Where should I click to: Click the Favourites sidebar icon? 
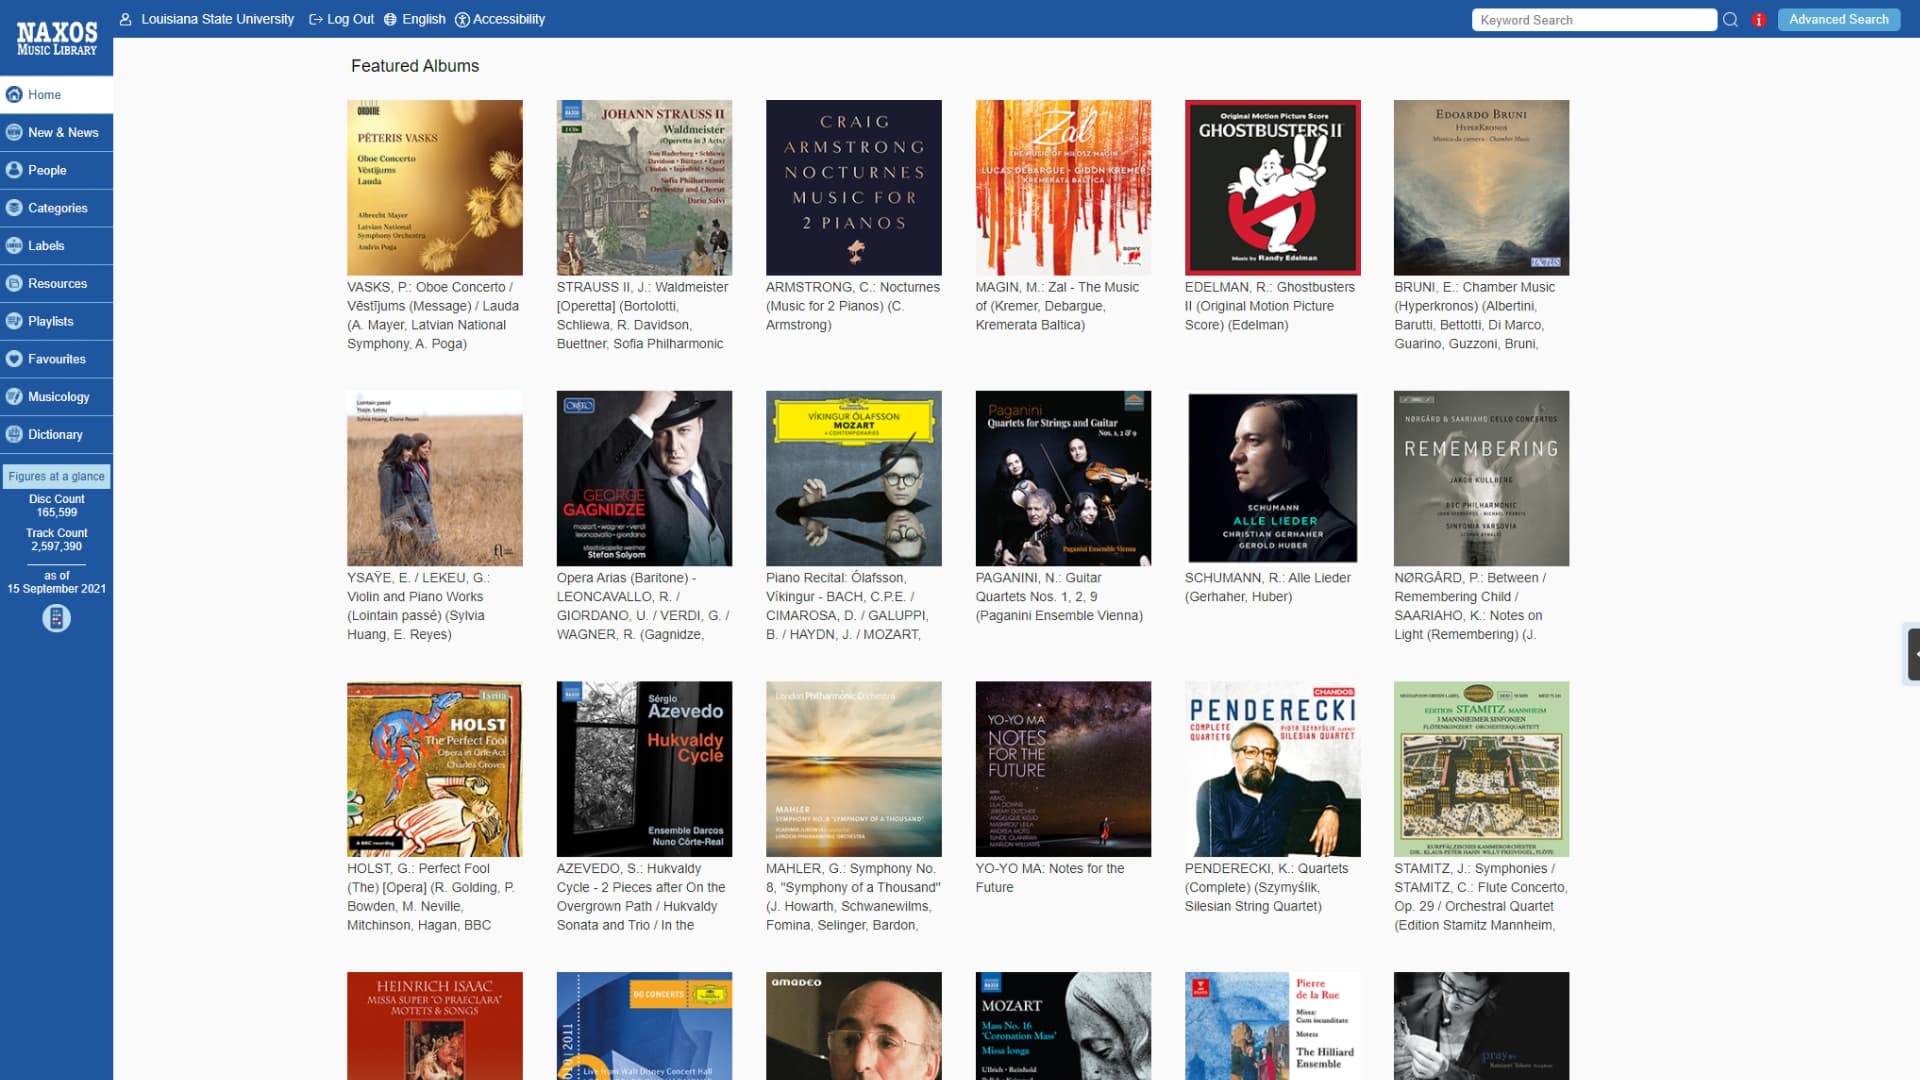(15, 359)
